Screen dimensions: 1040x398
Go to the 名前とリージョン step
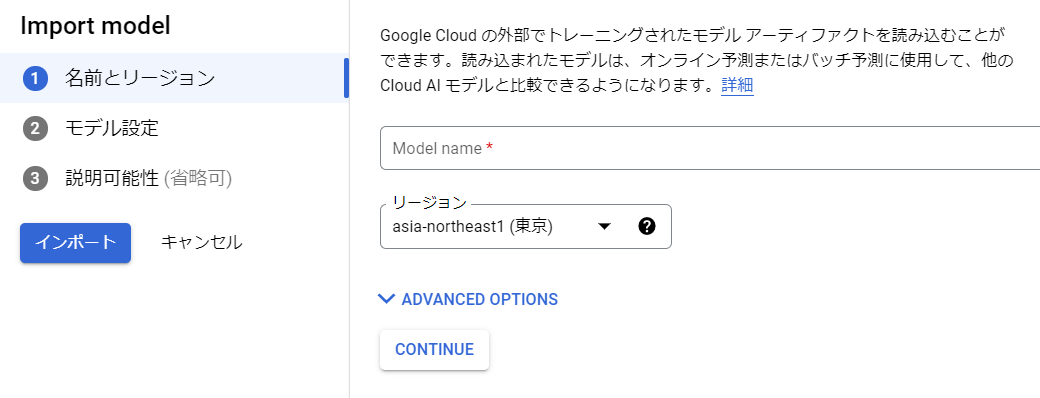coord(174,78)
